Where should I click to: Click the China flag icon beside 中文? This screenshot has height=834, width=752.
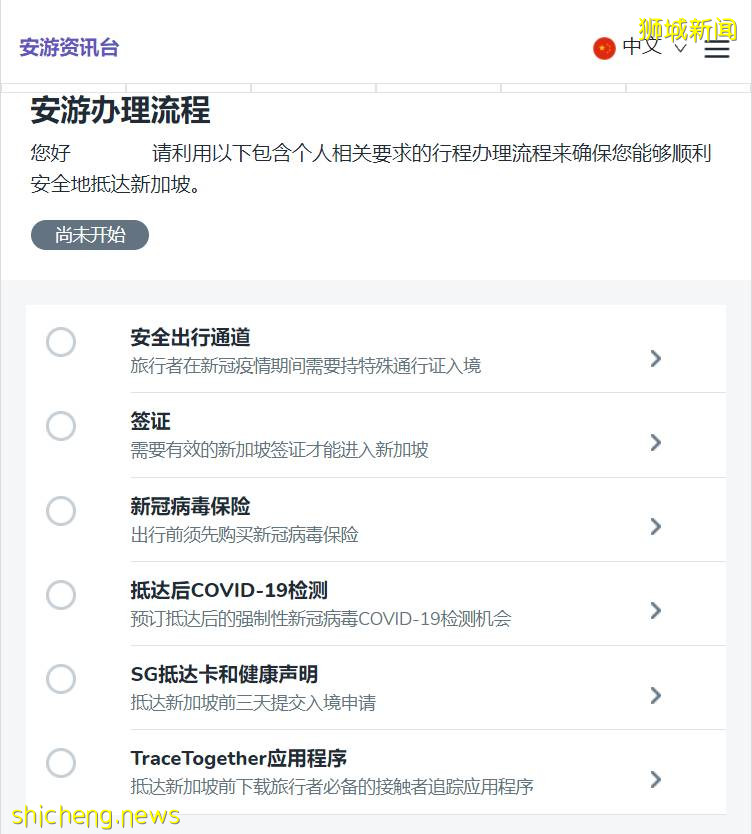[603, 47]
